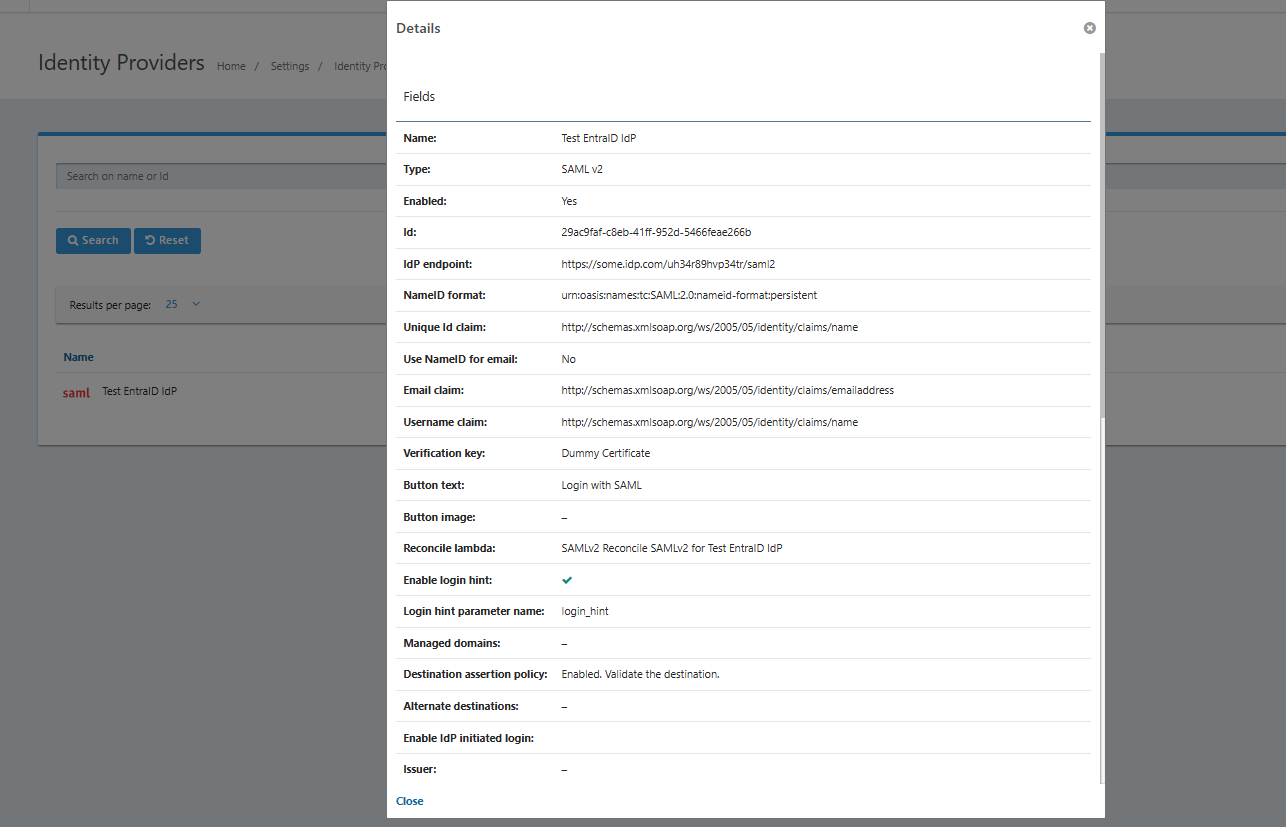1286x827 pixels.
Task: Click the red saml logo icon
Action: pos(76,393)
